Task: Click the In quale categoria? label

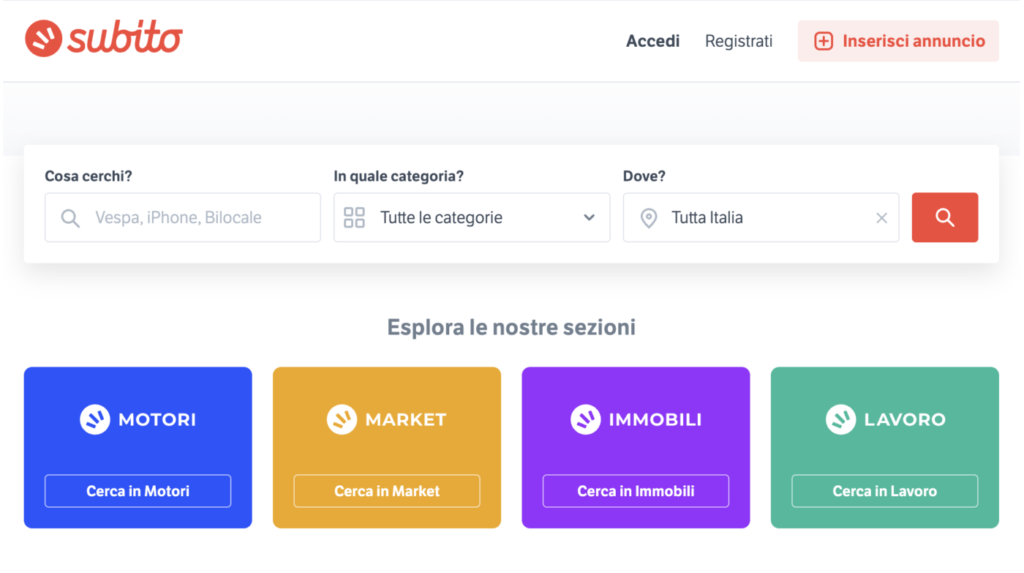Action: (398, 176)
